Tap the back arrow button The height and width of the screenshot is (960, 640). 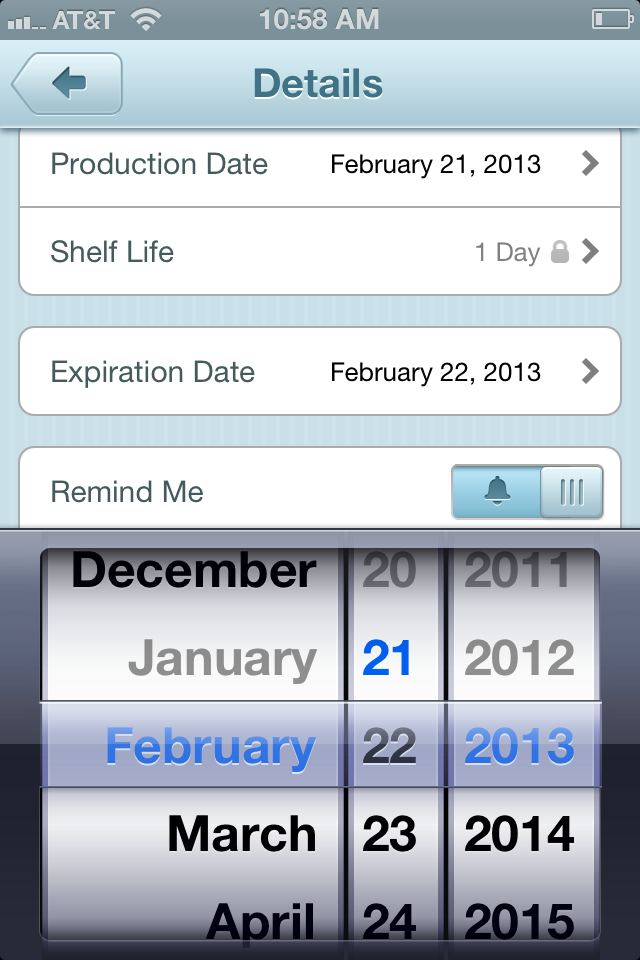click(67, 83)
